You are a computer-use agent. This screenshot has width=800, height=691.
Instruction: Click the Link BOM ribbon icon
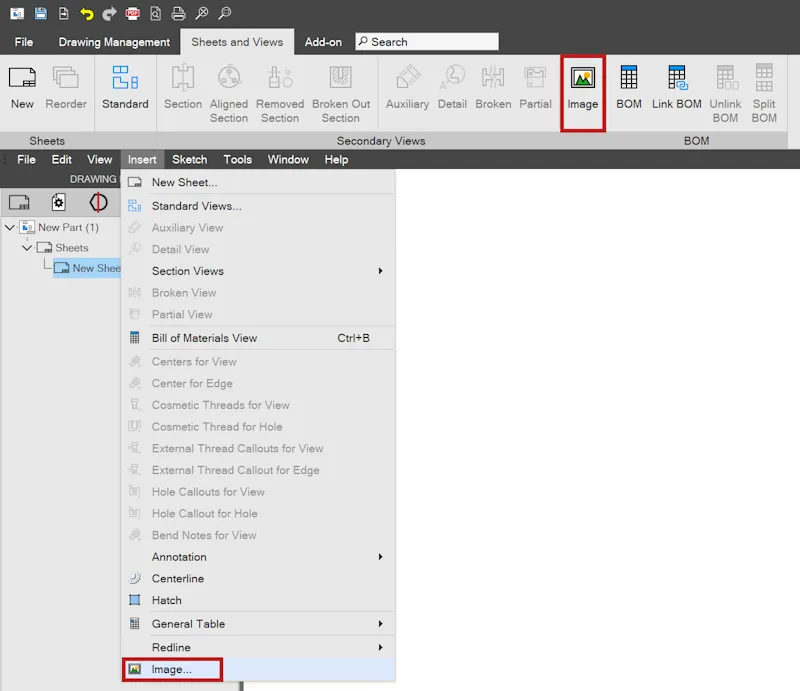click(x=677, y=87)
